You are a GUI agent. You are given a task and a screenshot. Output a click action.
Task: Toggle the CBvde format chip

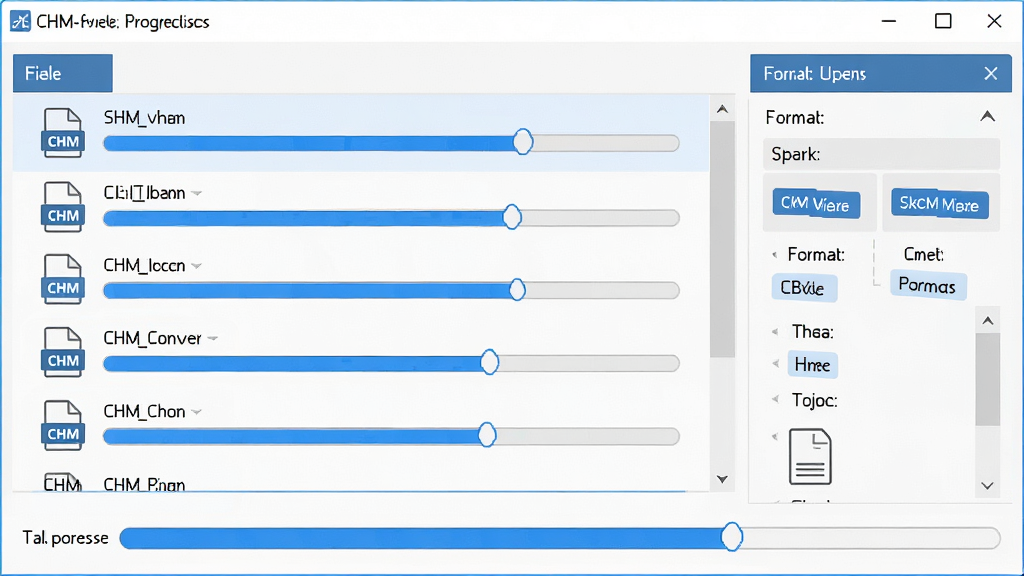(x=804, y=288)
